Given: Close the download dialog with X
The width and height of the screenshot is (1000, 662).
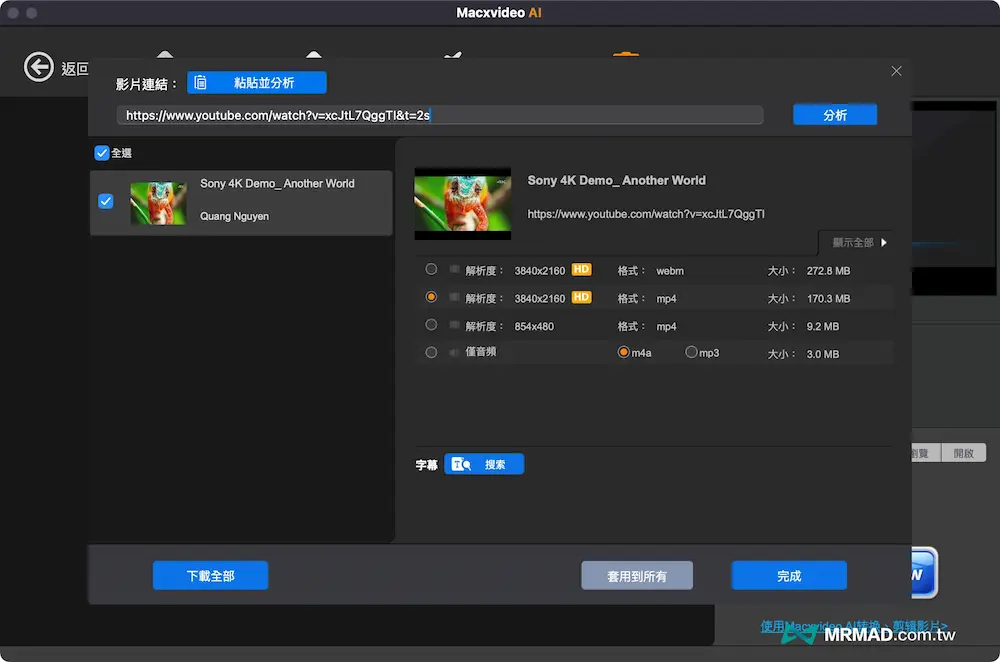Looking at the screenshot, I should tap(896, 71).
